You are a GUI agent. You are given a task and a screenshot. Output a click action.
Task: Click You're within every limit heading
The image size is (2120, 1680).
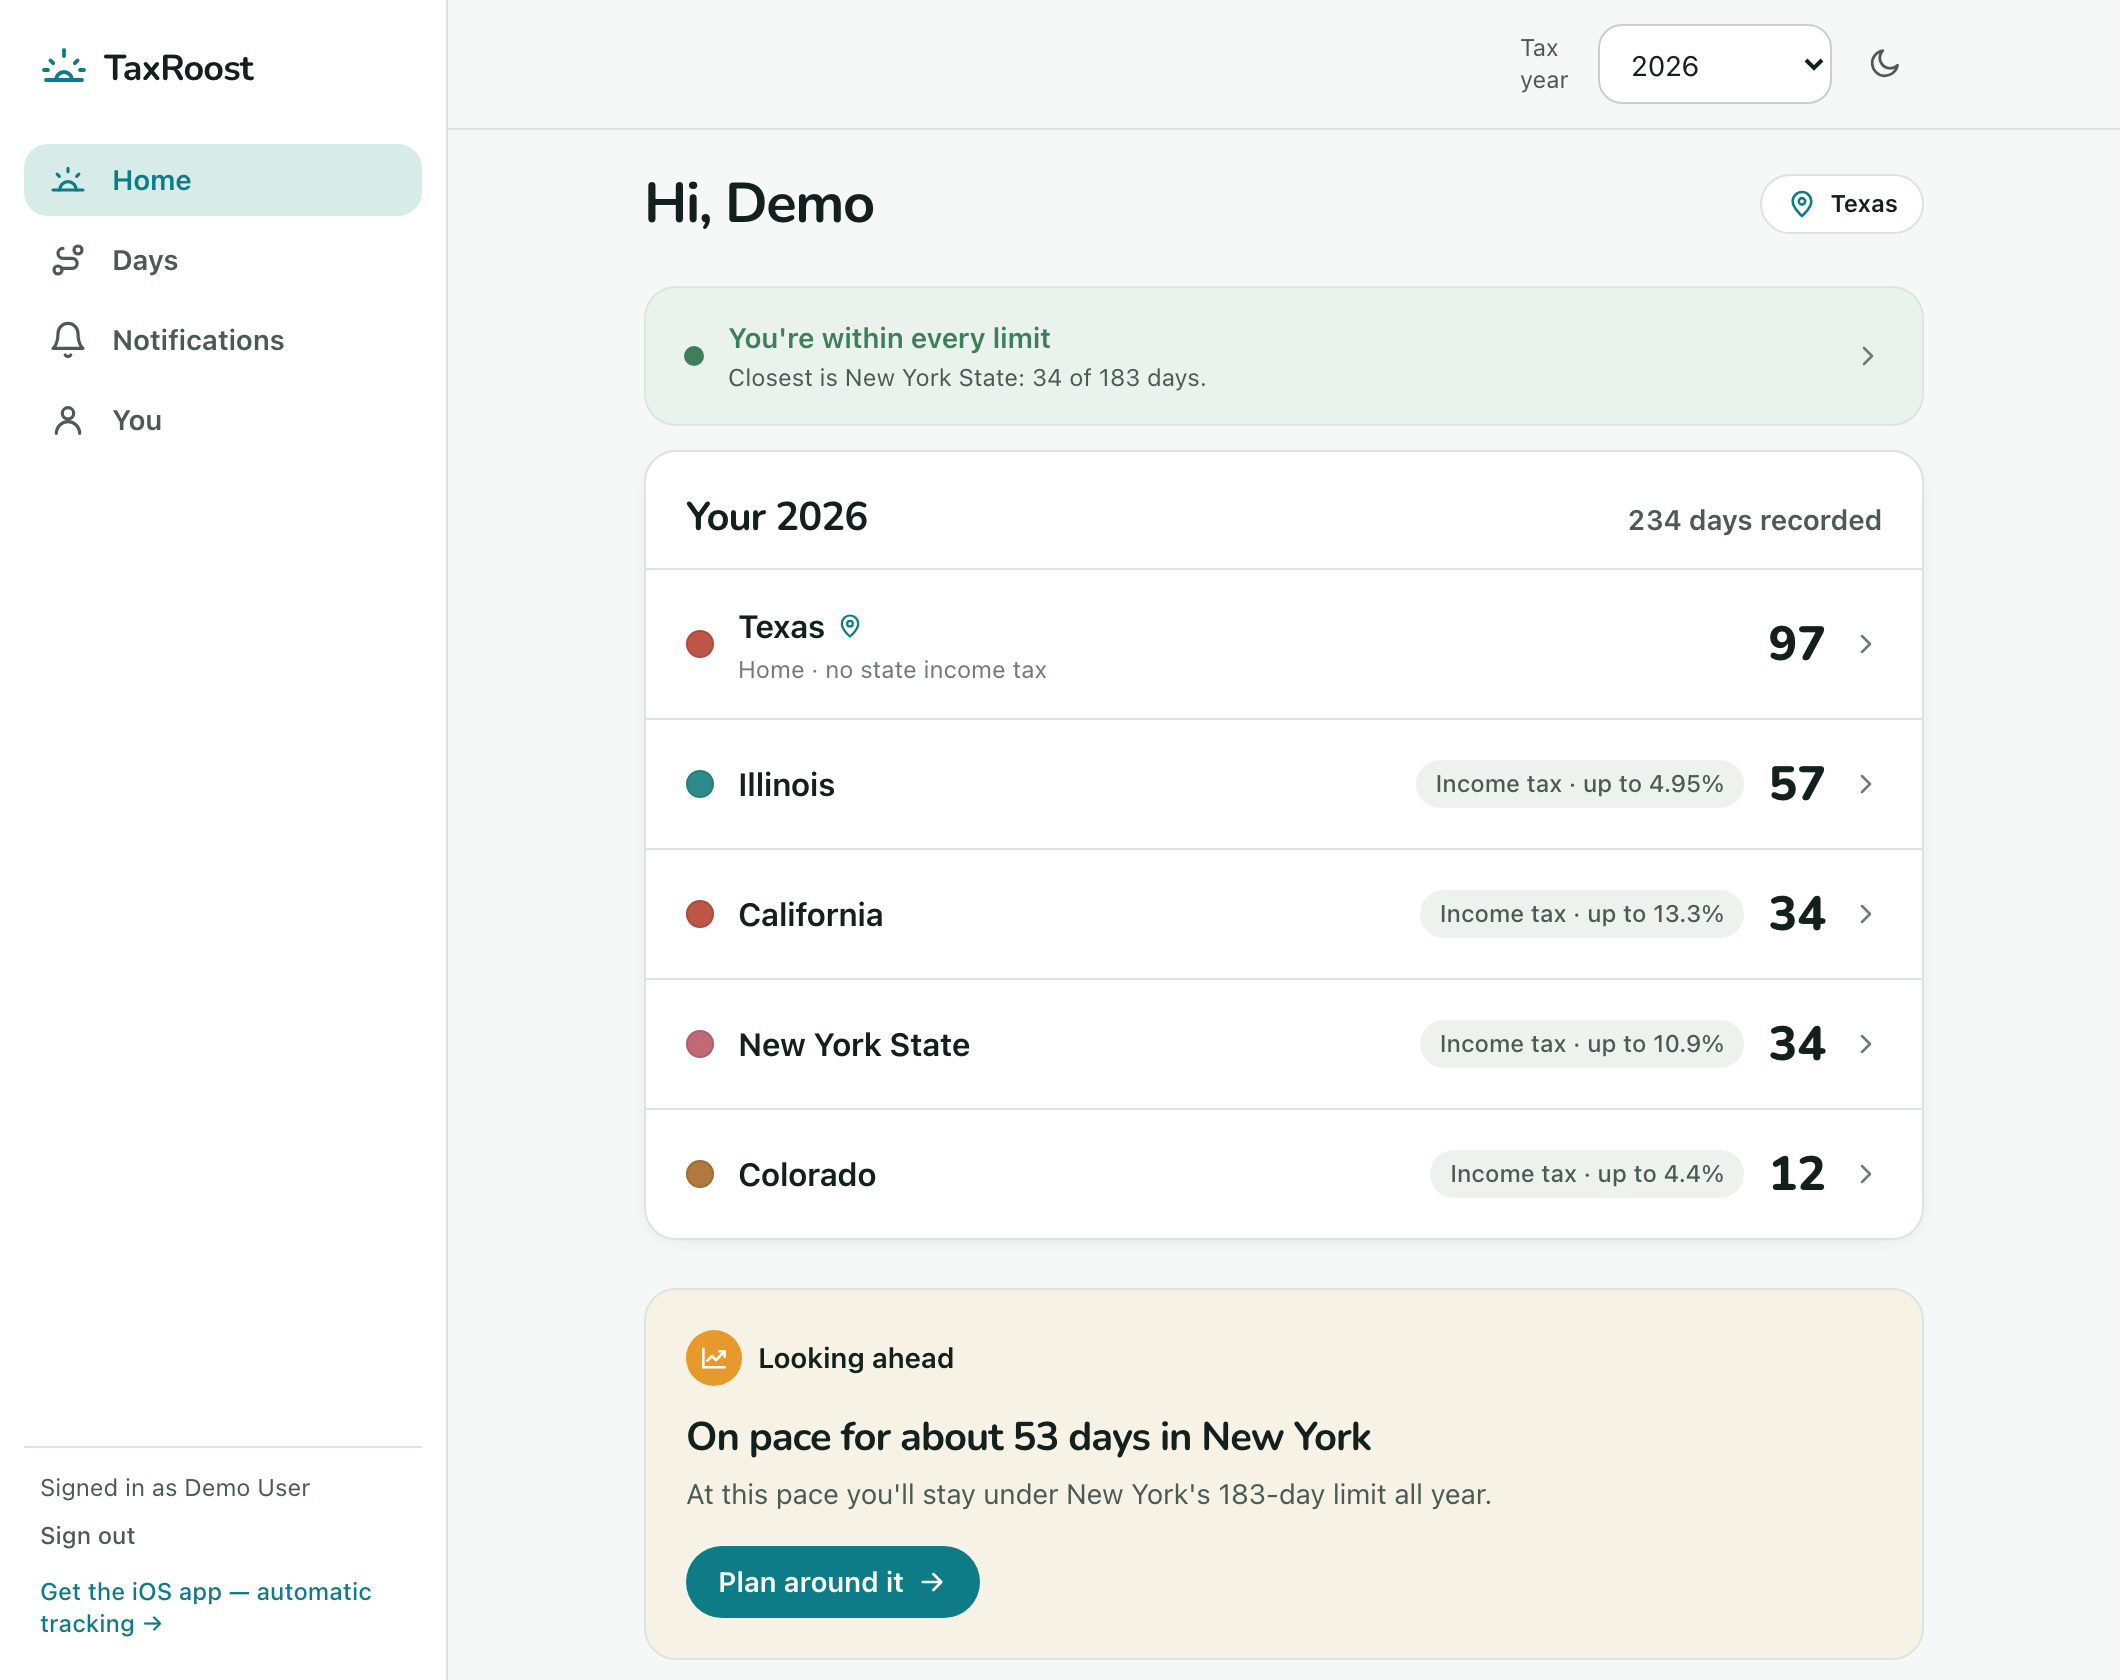[889, 338]
